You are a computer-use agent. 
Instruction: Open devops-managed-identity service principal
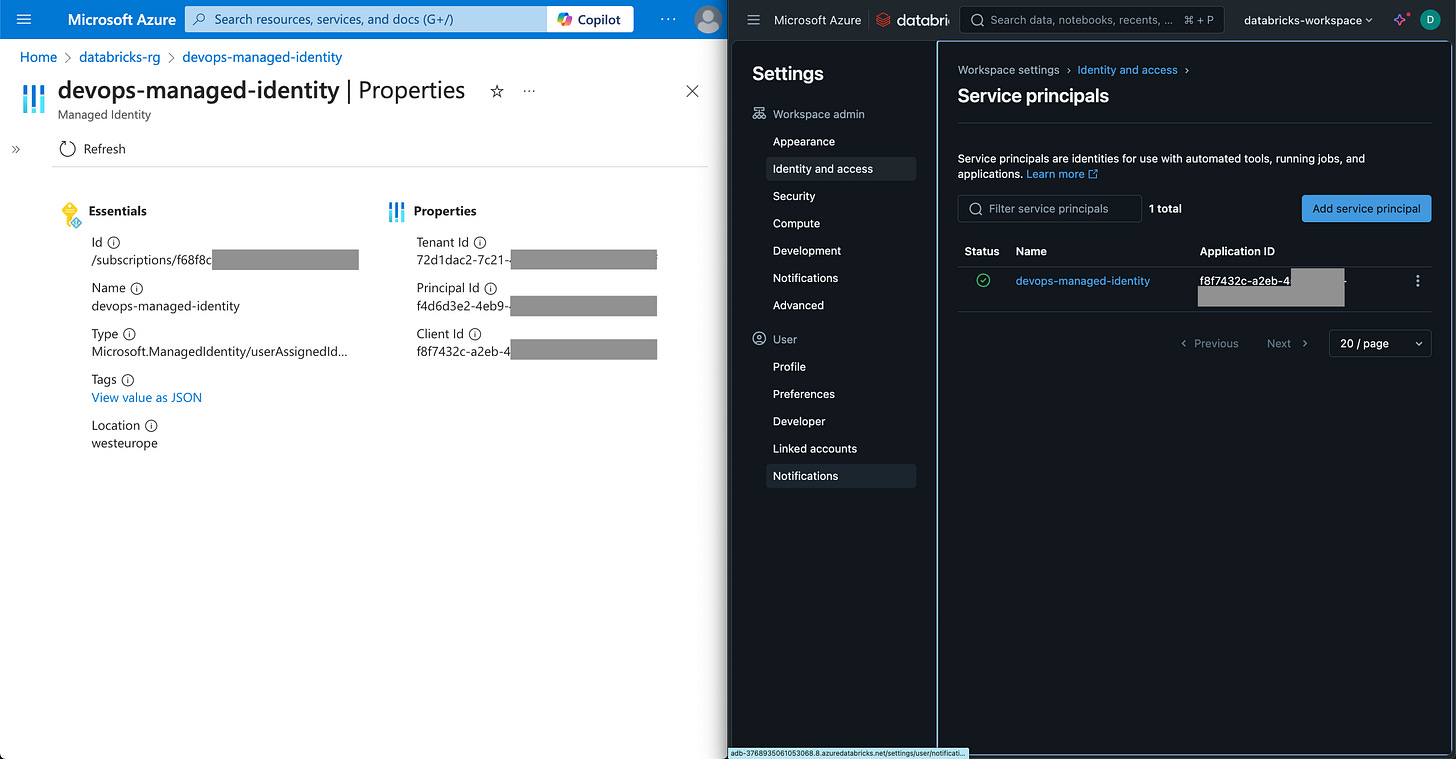(1082, 281)
